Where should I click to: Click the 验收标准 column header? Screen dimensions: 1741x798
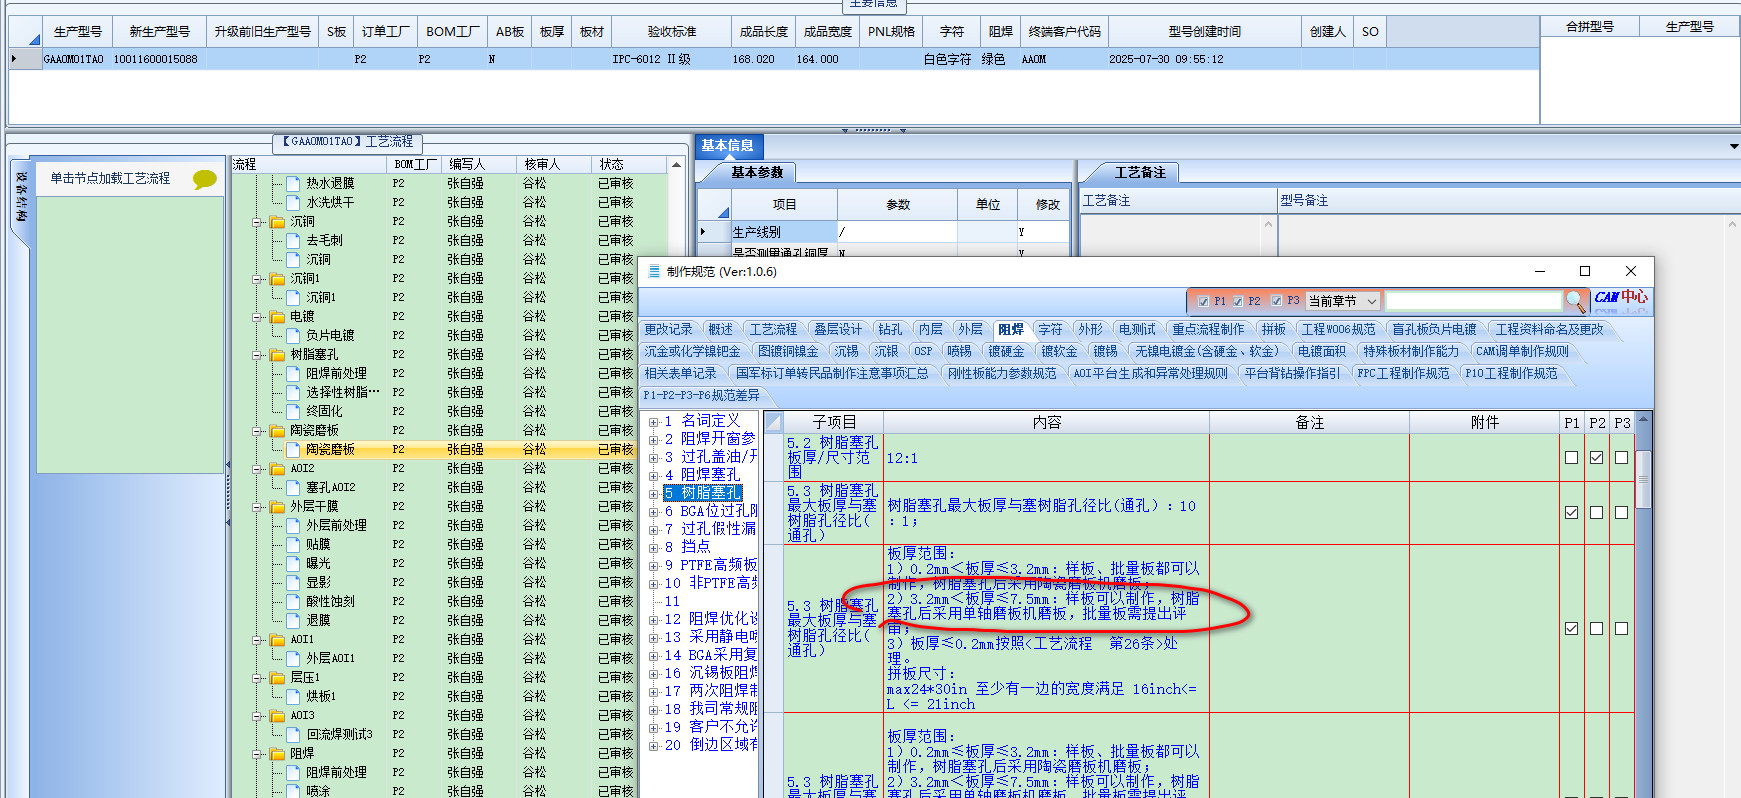coord(671,32)
